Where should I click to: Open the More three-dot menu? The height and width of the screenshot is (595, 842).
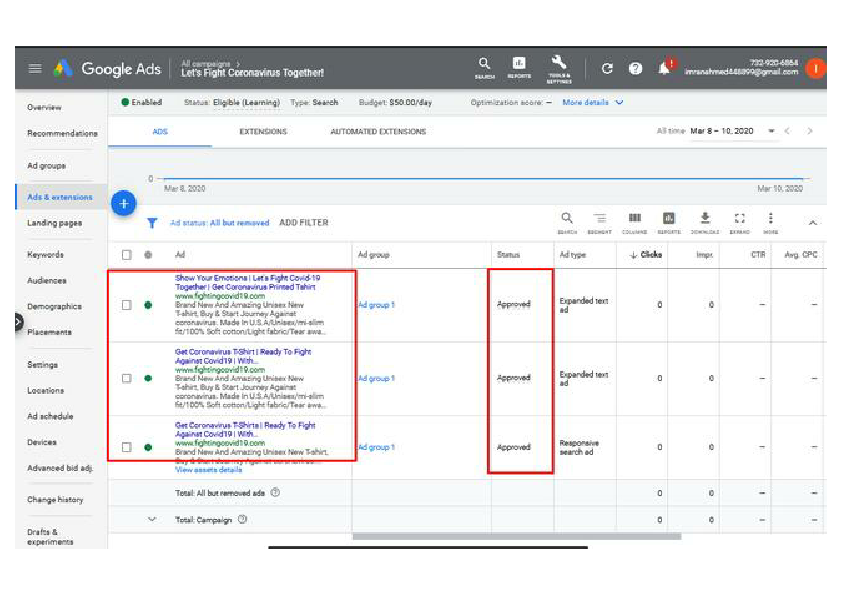coord(771,223)
